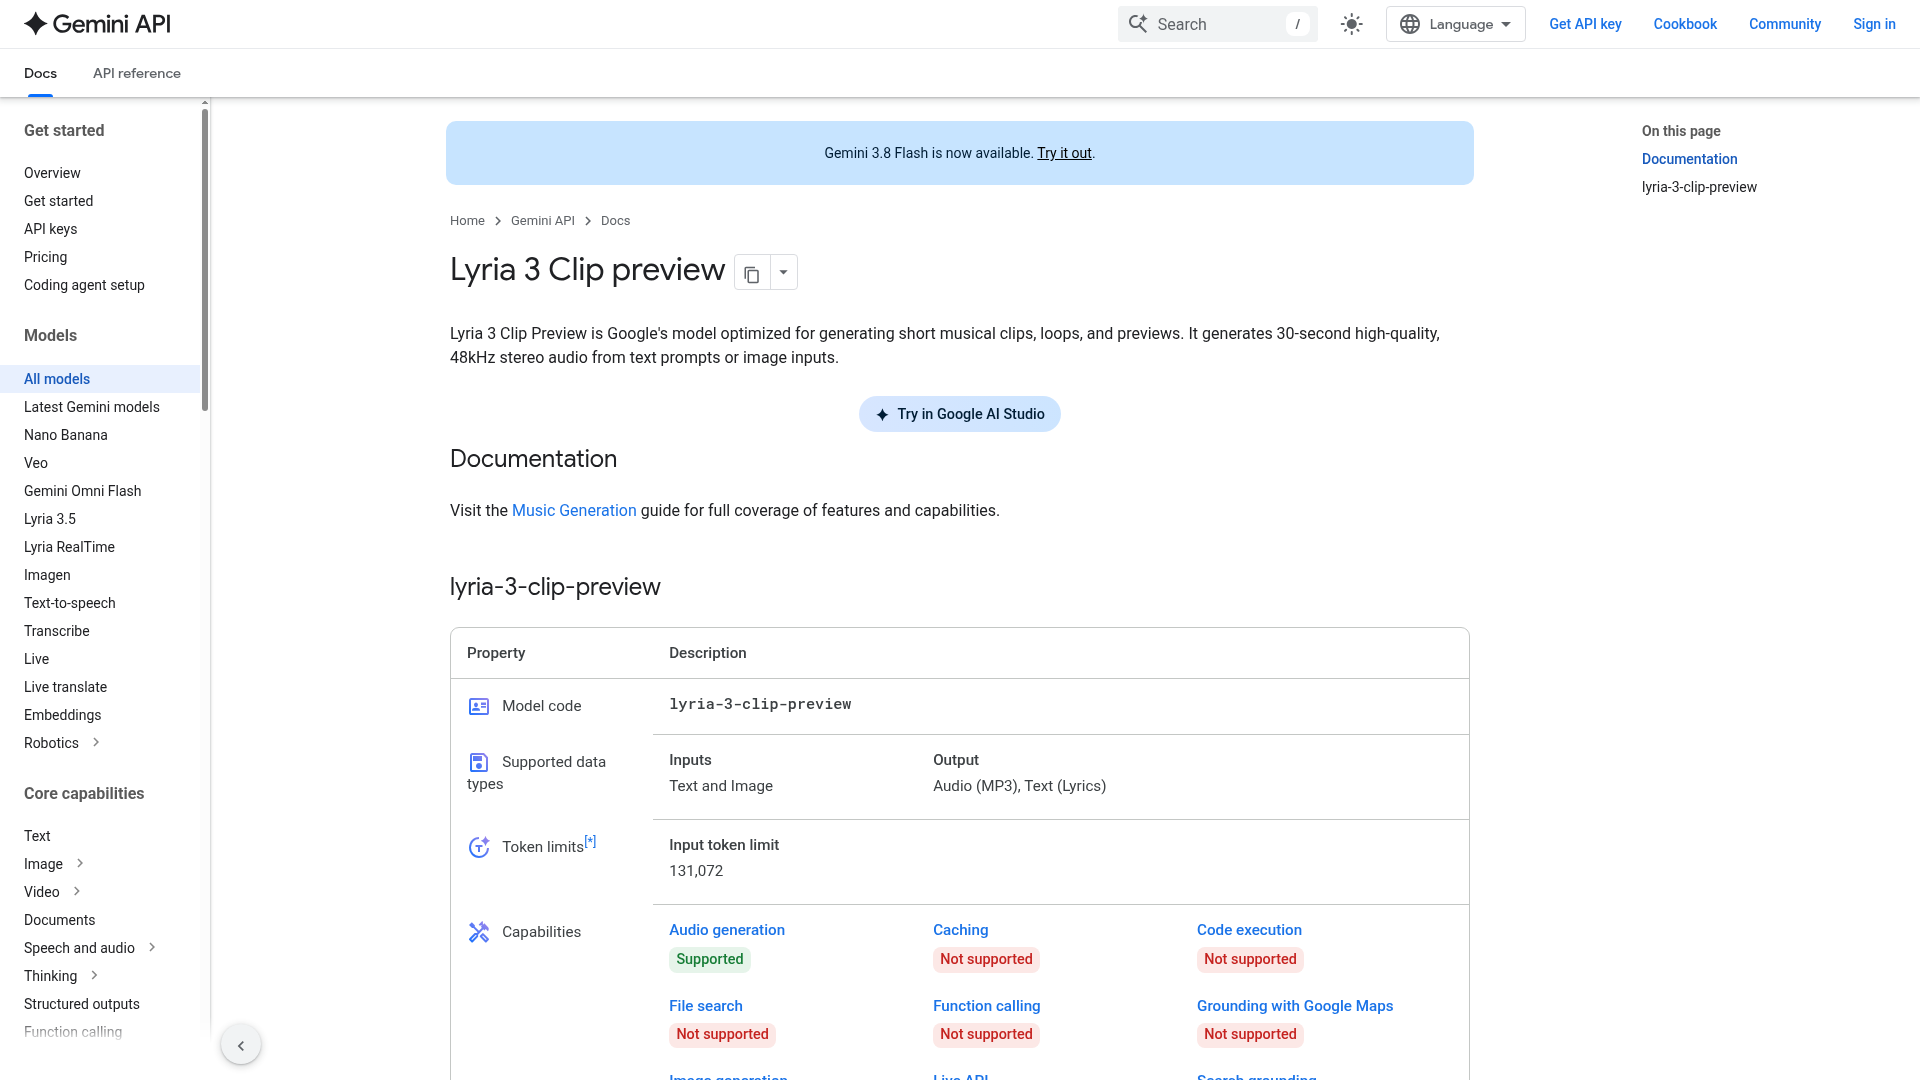This screenshot has height=1080, width=1920.
Task: Copy page using the copy icon
Action: coord(752,273)
